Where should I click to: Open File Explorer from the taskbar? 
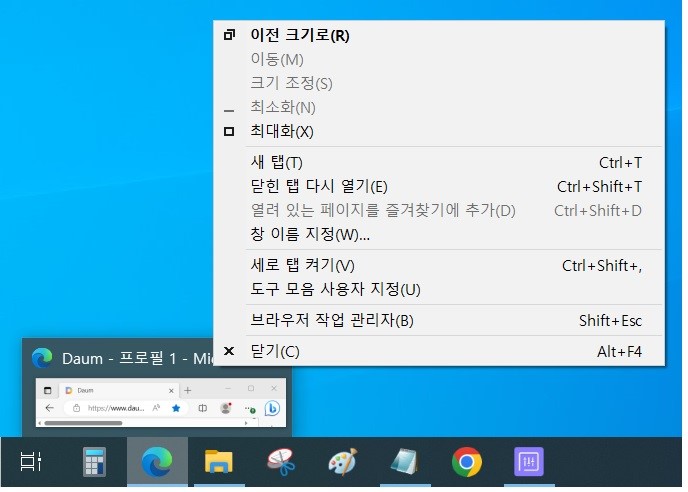(x=219, y=462)
